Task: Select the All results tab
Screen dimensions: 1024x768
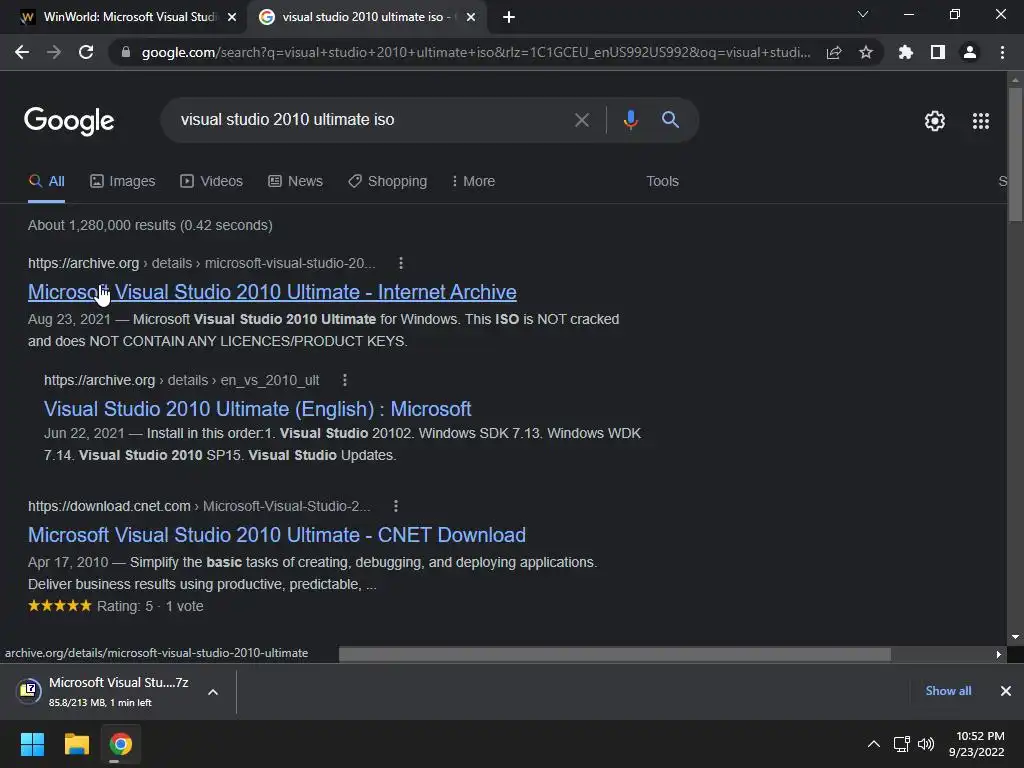Action: (46, 182)
